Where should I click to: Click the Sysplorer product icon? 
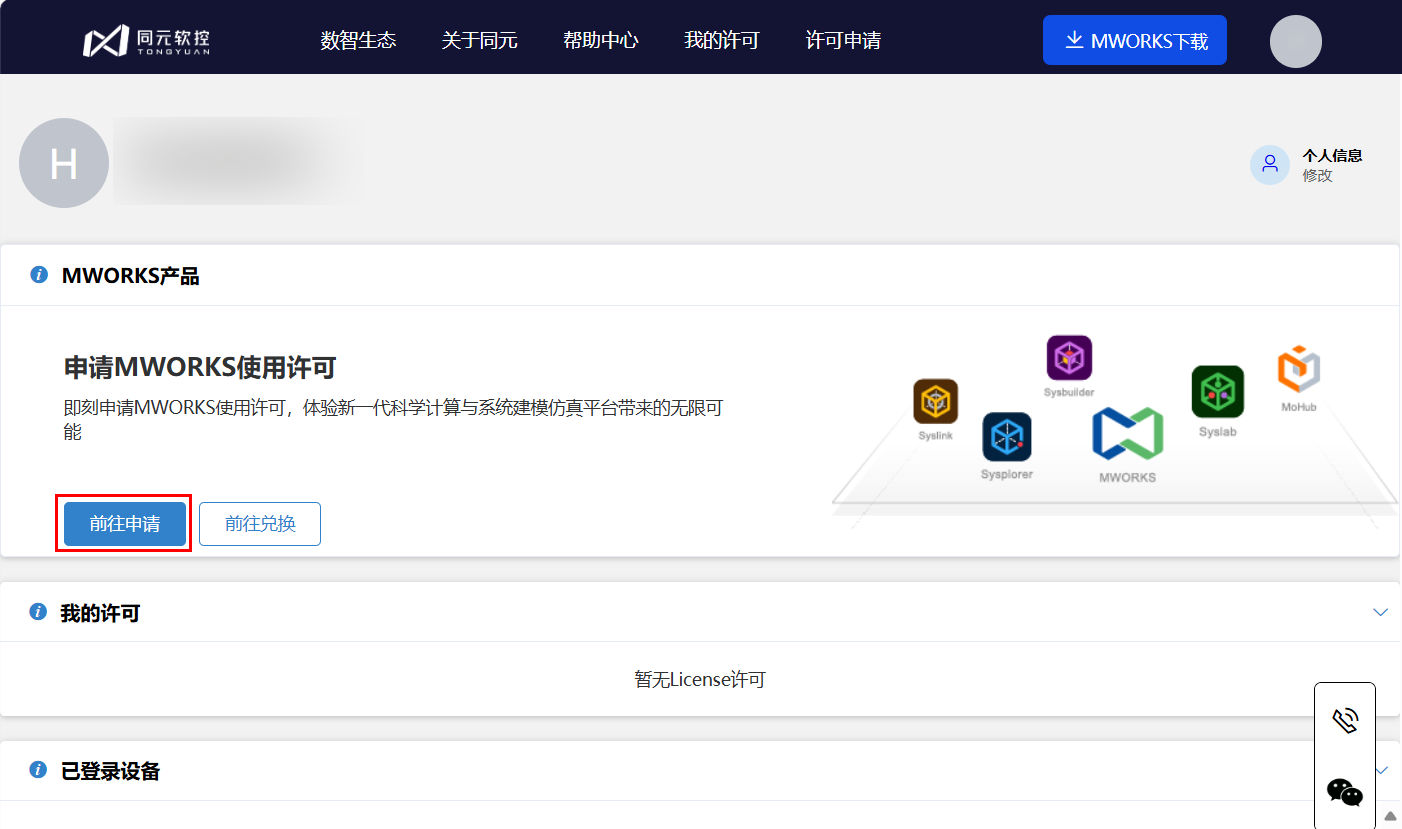click(1006, 437)
